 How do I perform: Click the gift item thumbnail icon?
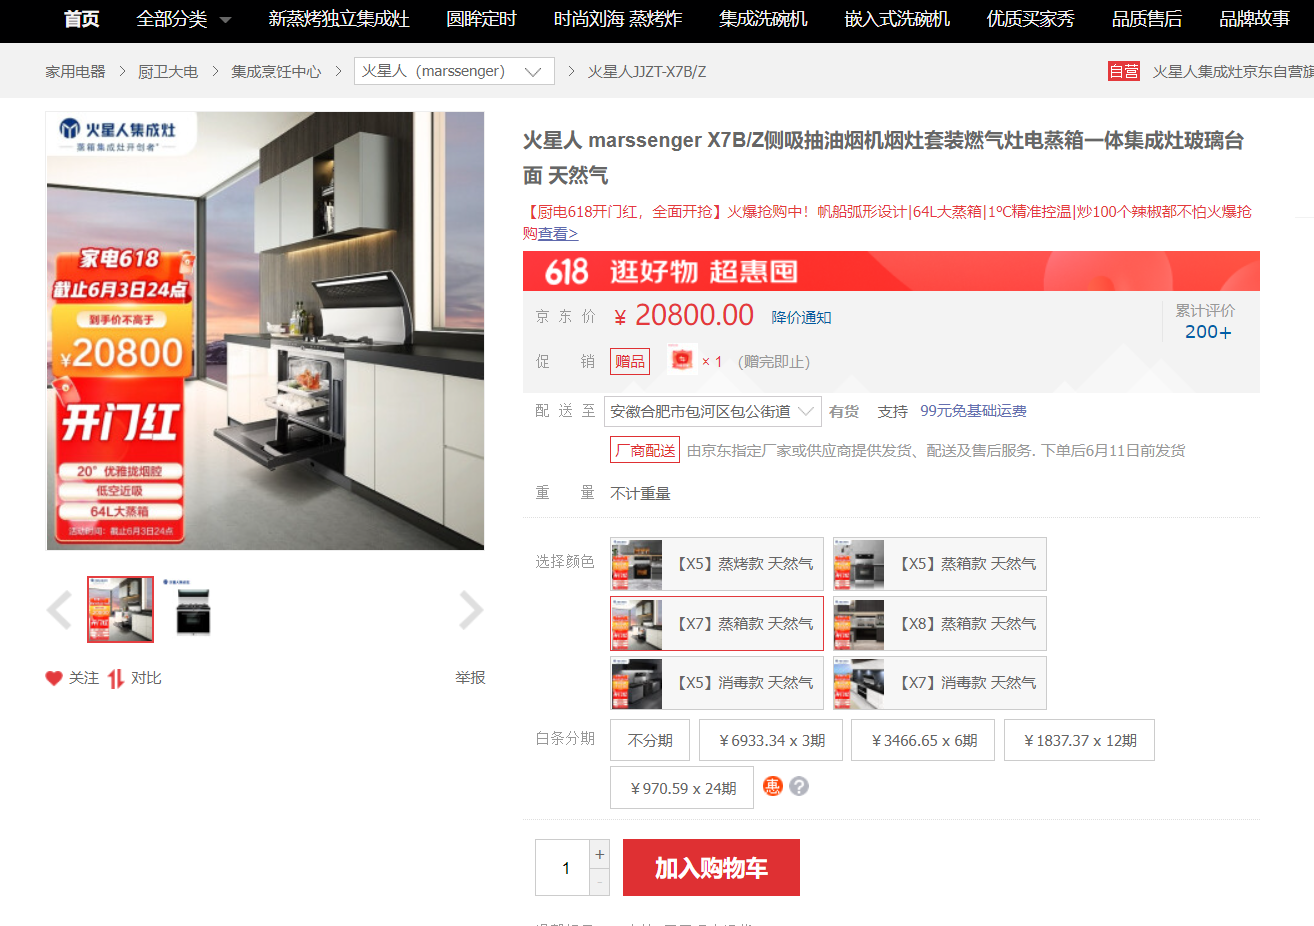[x=681, y=360]
